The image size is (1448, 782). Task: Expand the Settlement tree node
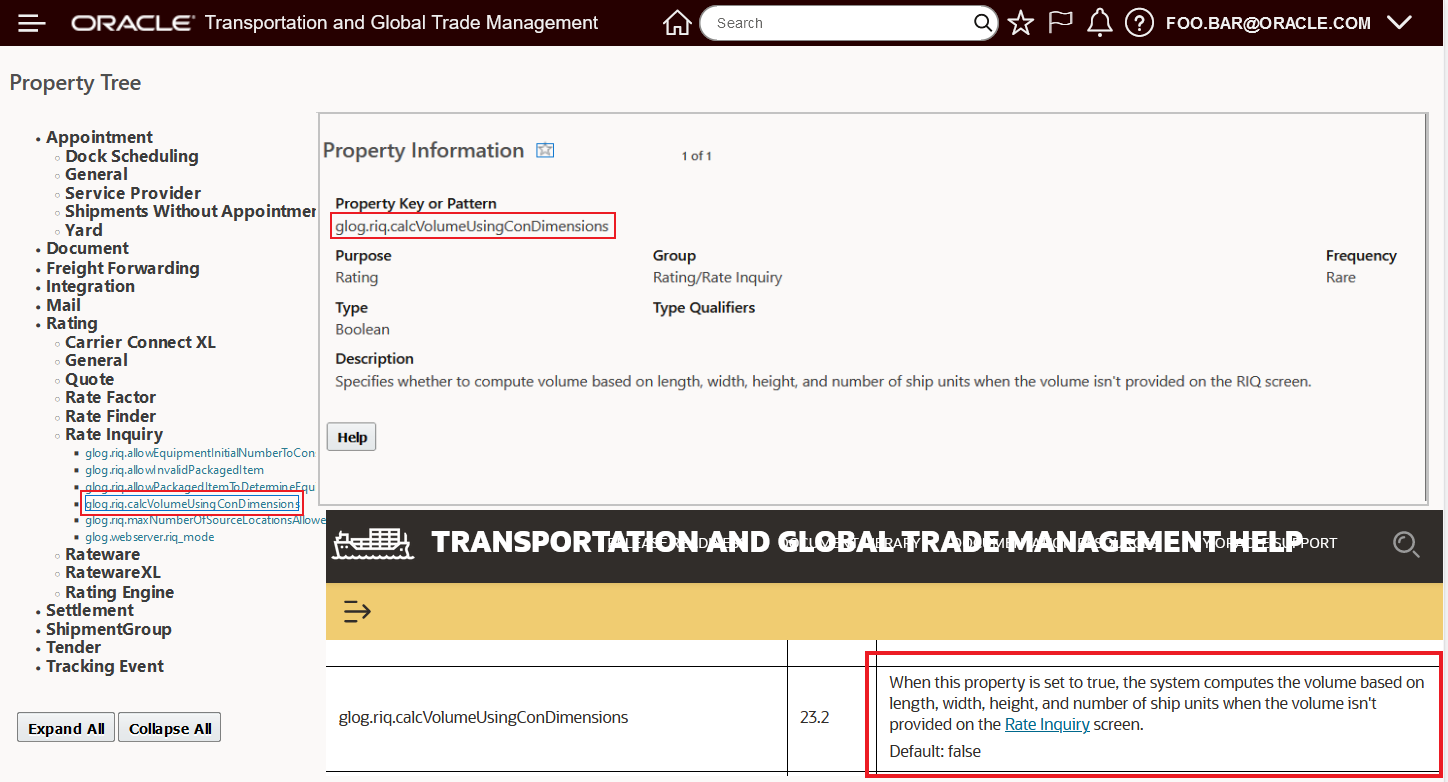89,610
